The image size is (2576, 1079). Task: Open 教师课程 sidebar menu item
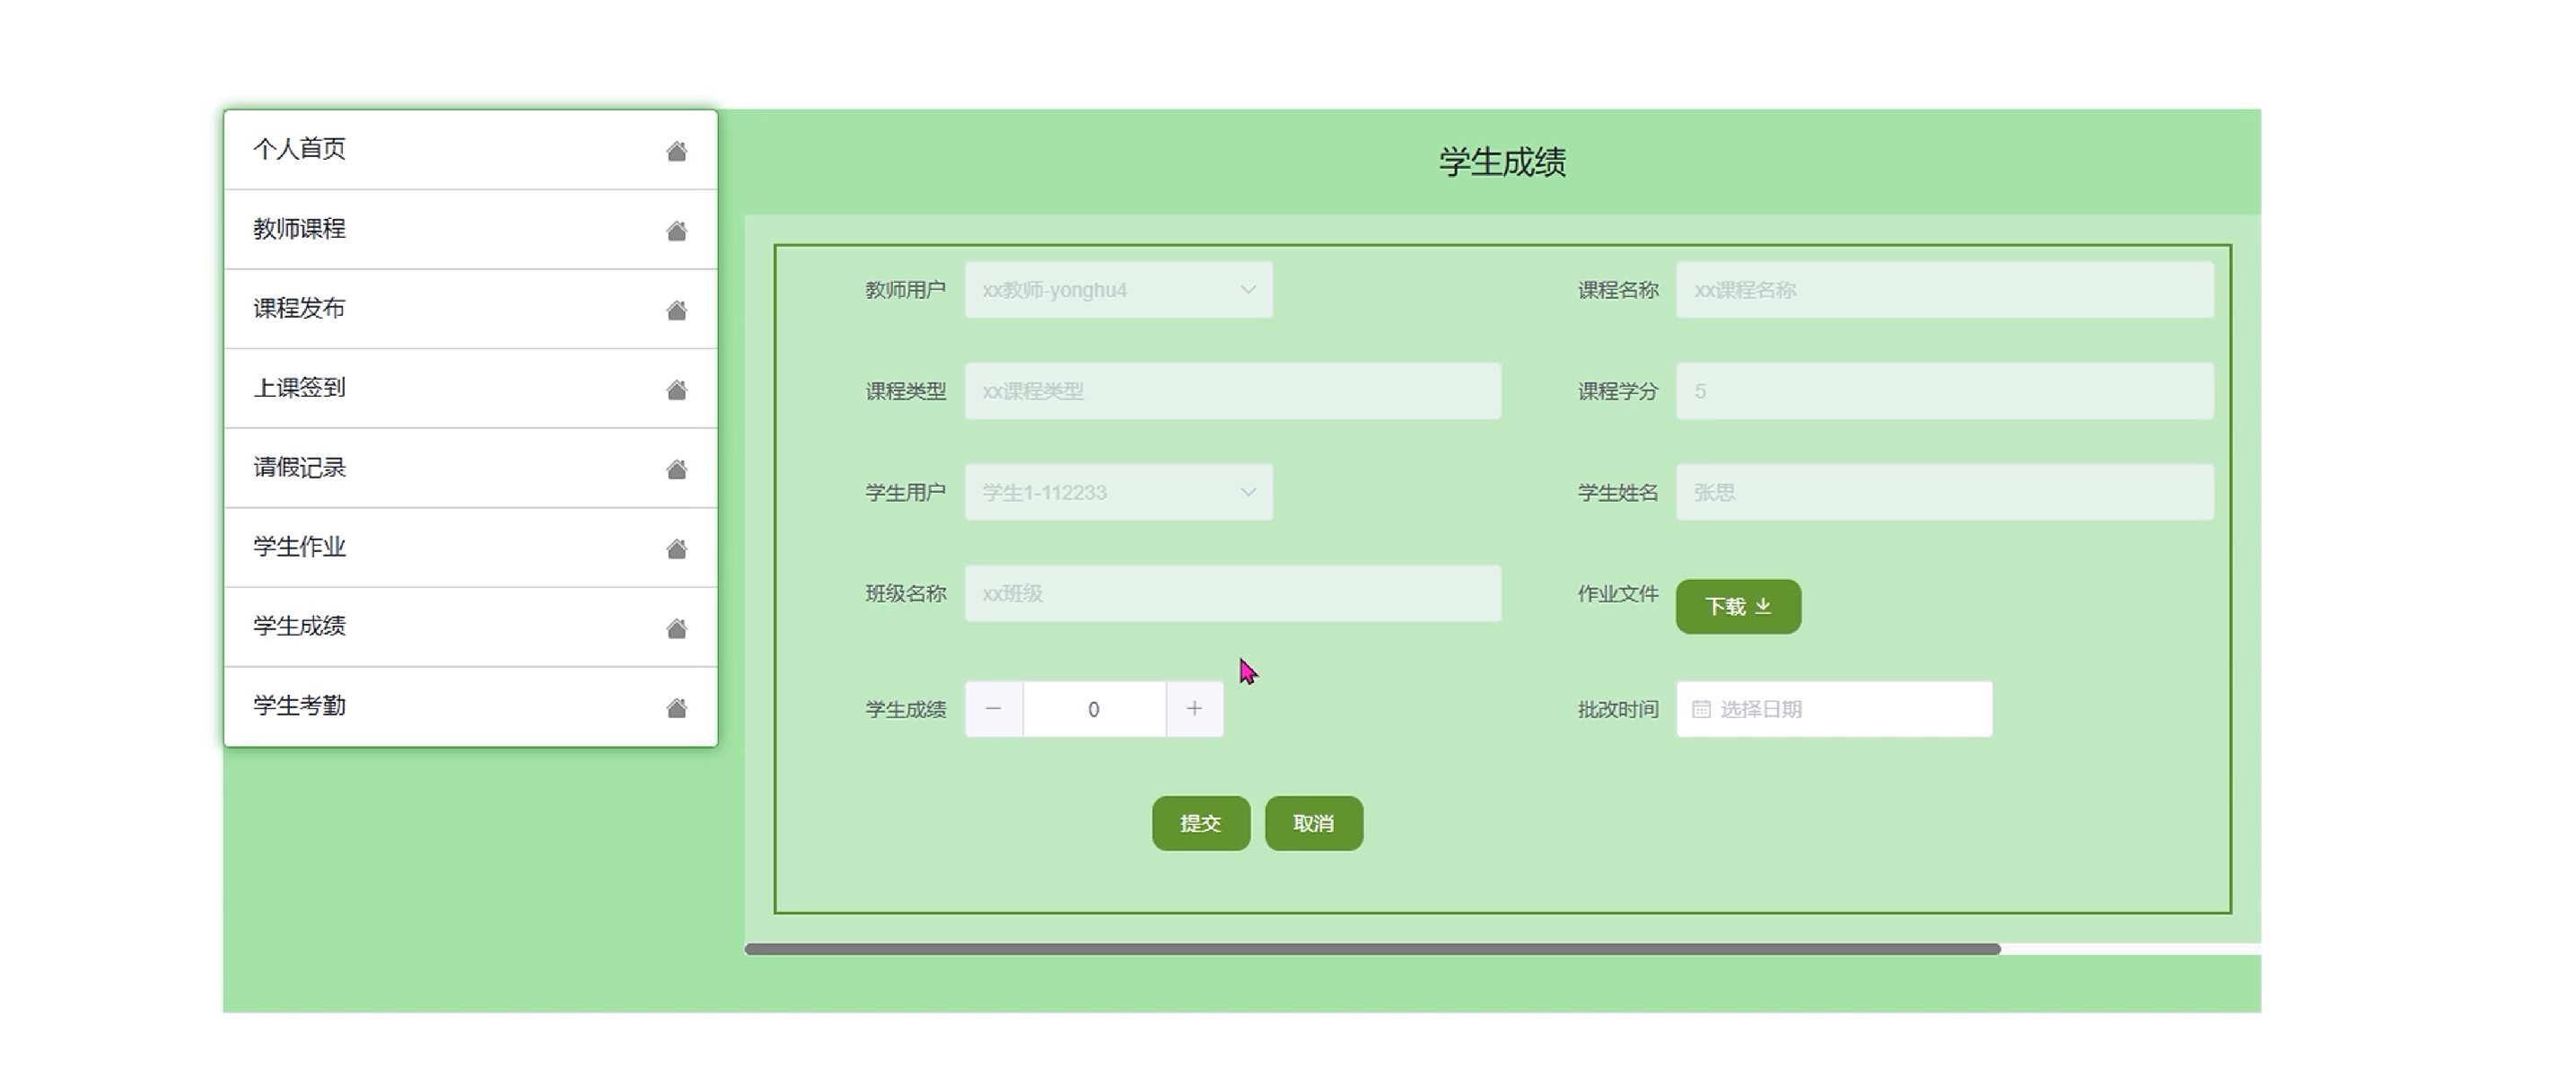pos(300,229)
